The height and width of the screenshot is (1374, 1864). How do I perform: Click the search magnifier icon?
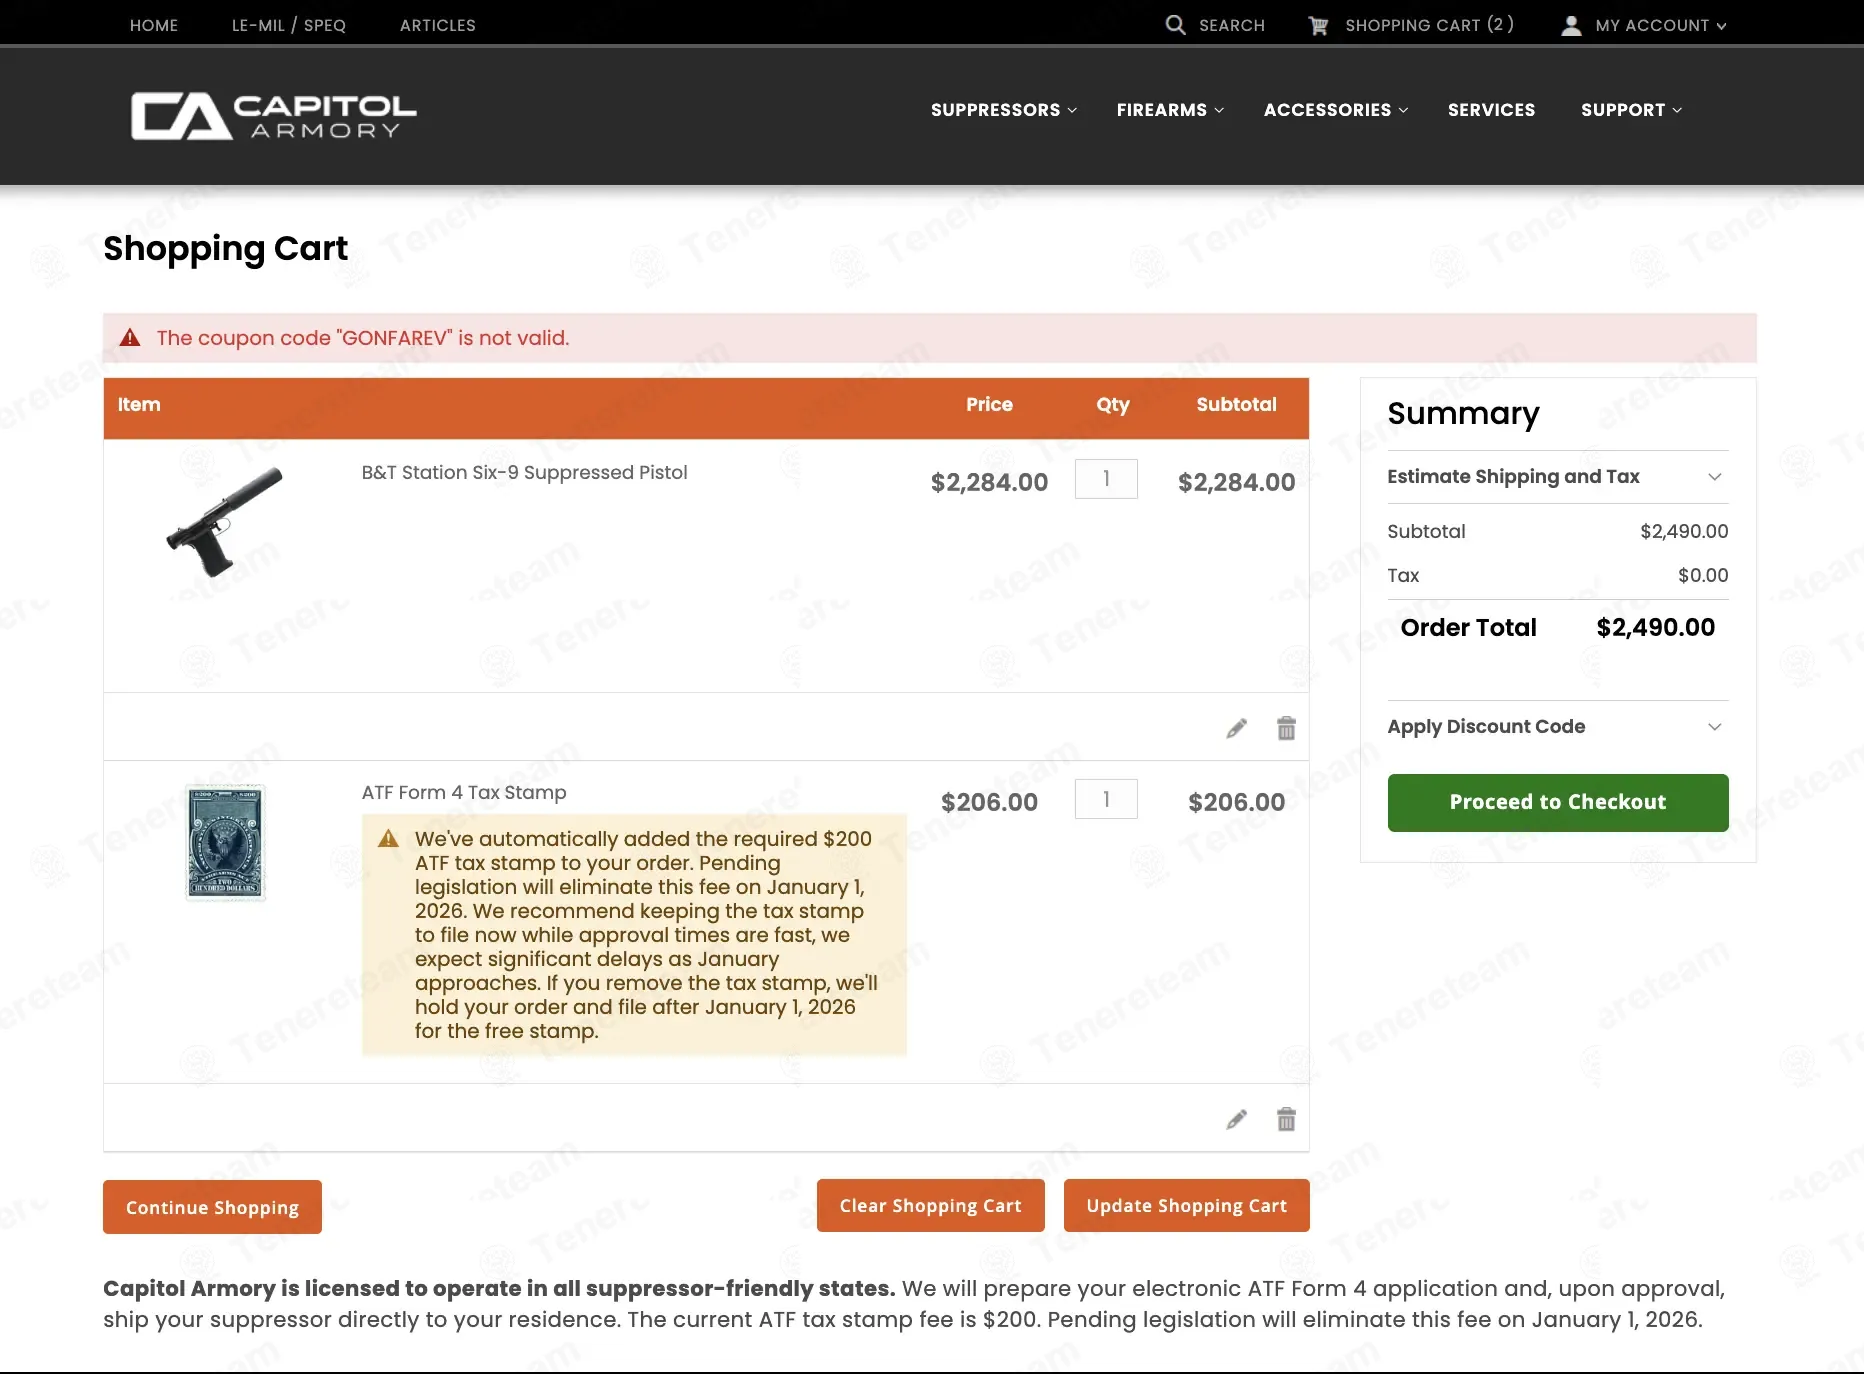pyautogui.click(x=1175, y=25)
